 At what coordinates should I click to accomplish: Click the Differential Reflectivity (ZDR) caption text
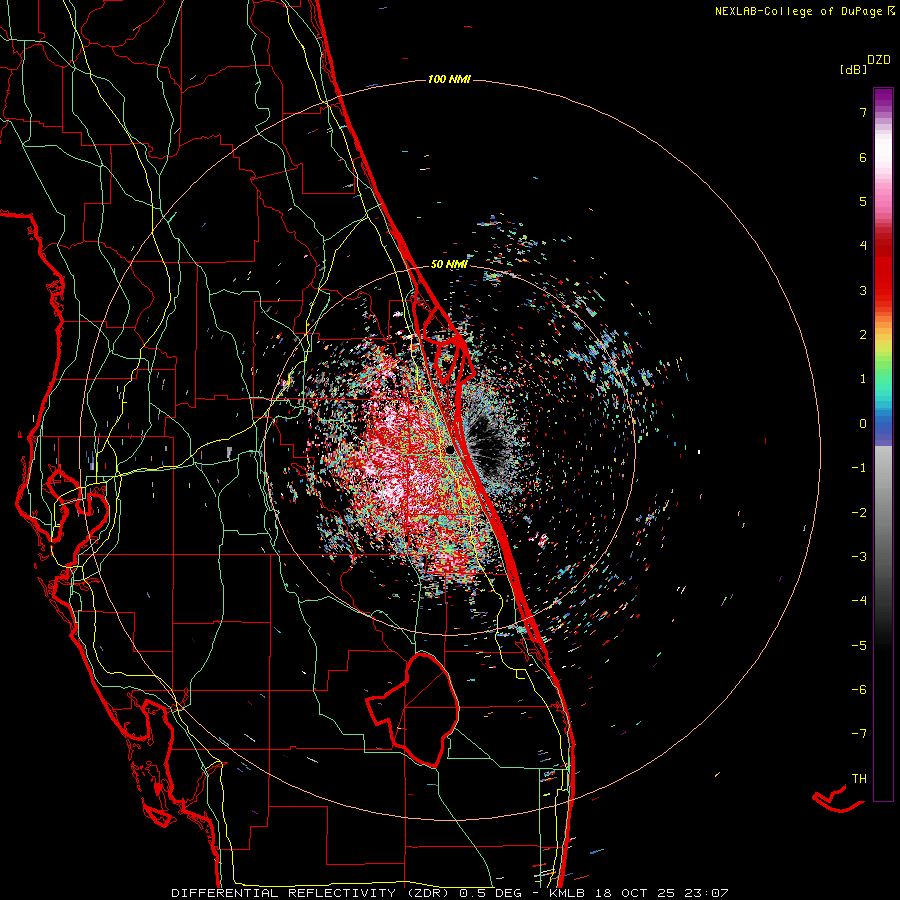312,893
